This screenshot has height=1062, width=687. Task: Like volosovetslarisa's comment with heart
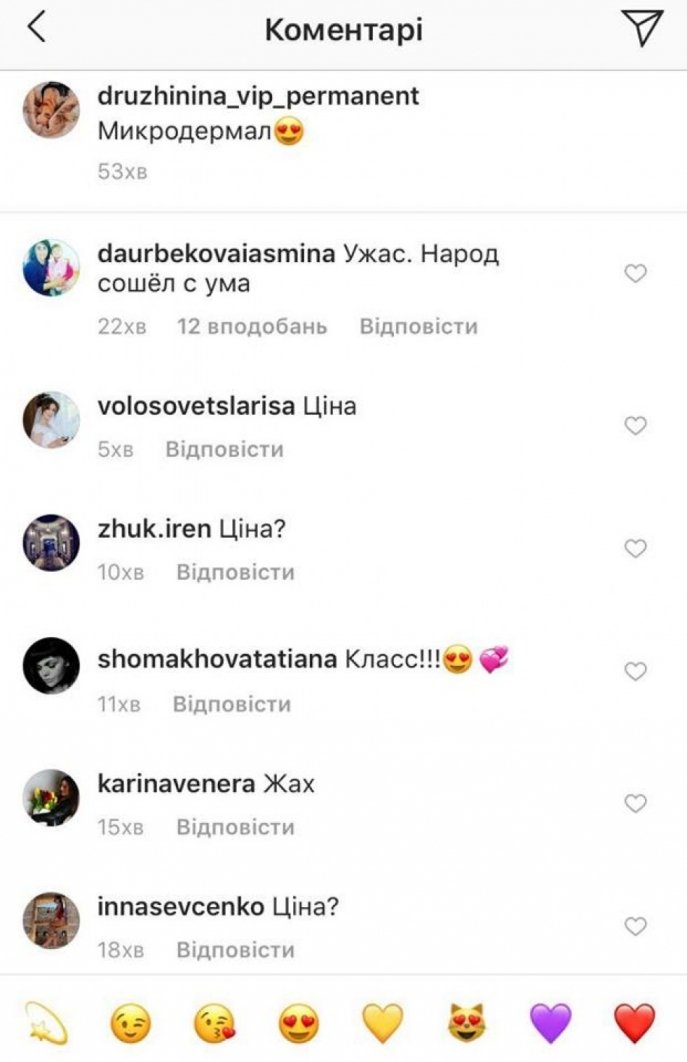635,425
